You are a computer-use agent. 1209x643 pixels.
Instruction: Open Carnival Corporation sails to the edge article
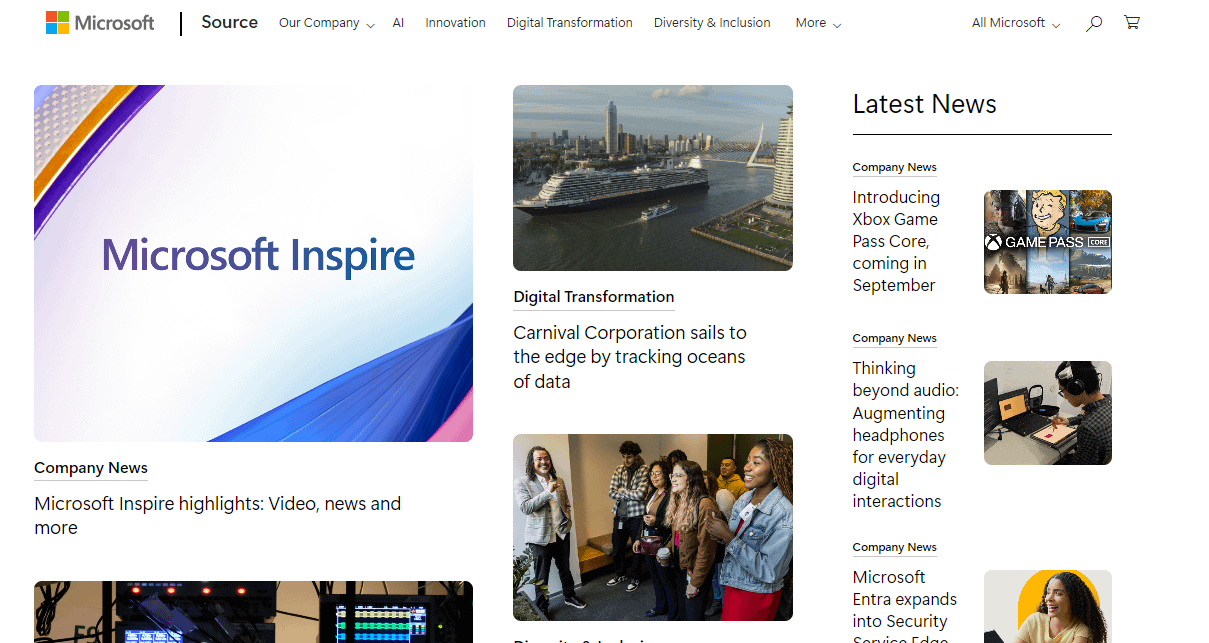click(x=630, y=357)
